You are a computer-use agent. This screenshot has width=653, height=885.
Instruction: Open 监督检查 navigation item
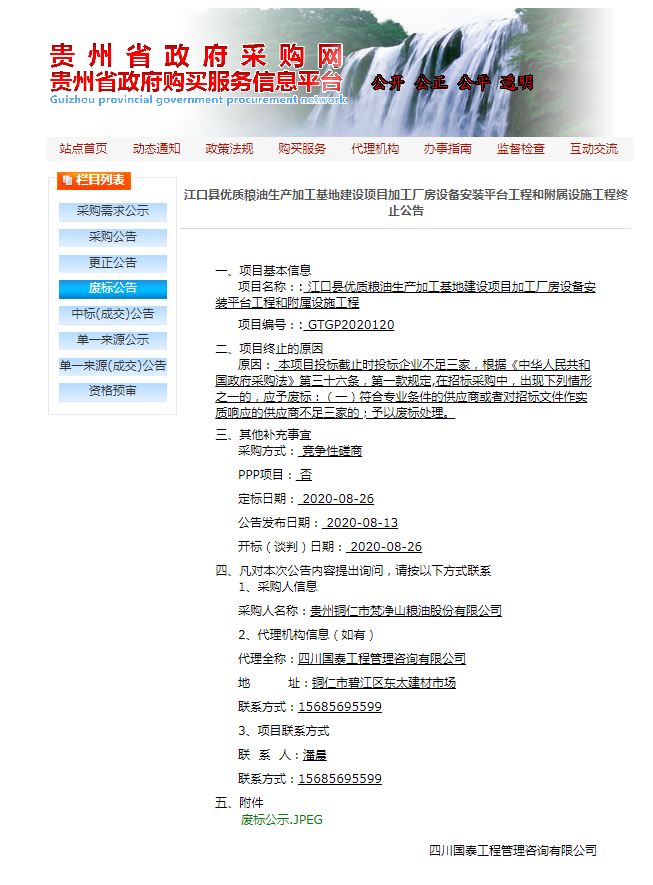tap(521, 149)
